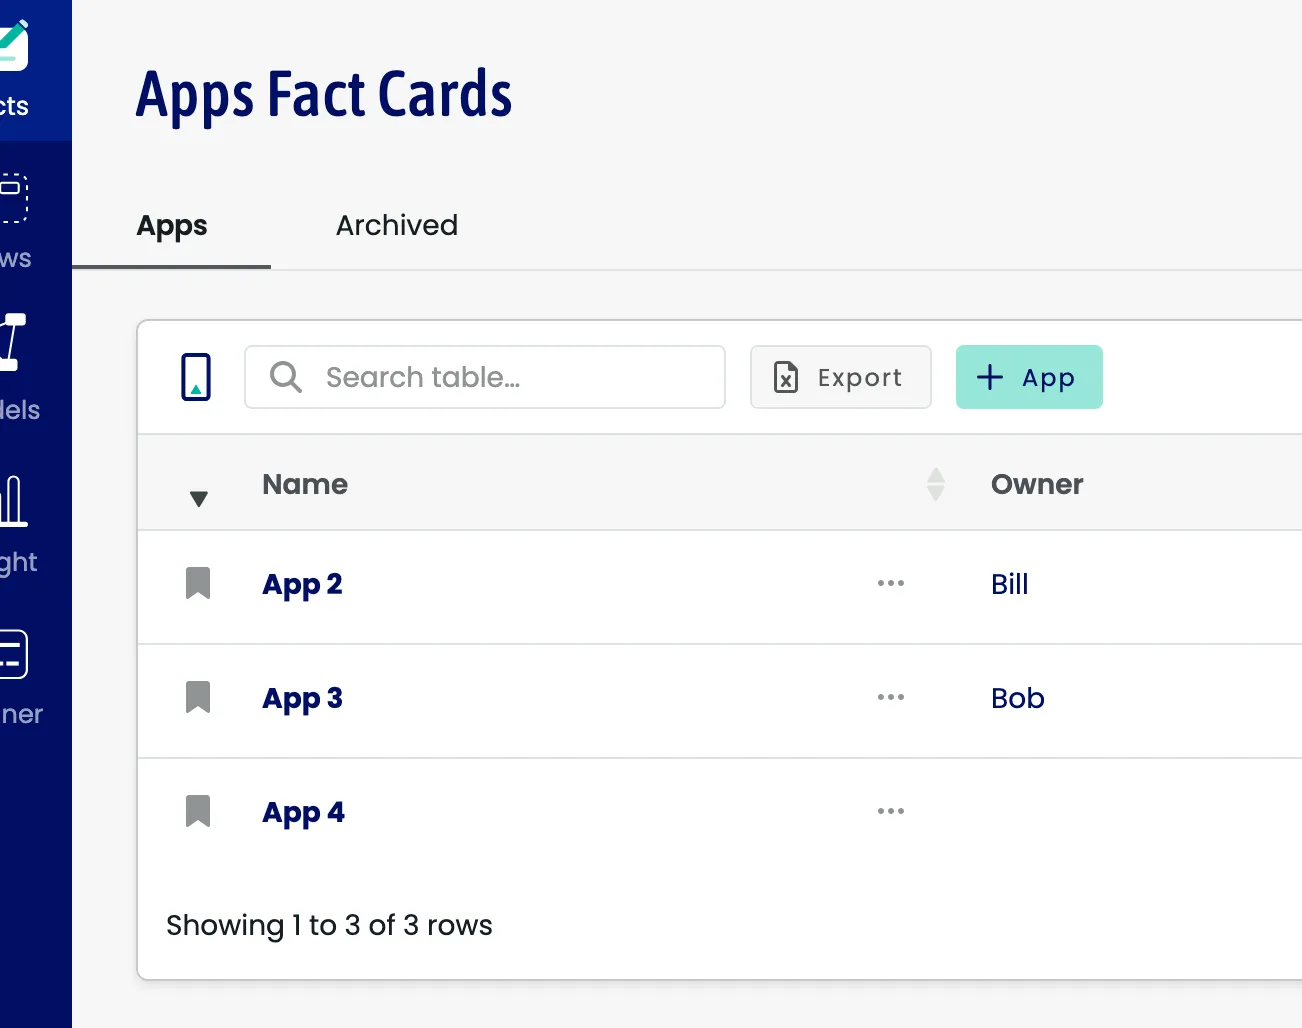Expand the table header dropdown triangle
This screenshot has height=1028, width=1302.
199,498
